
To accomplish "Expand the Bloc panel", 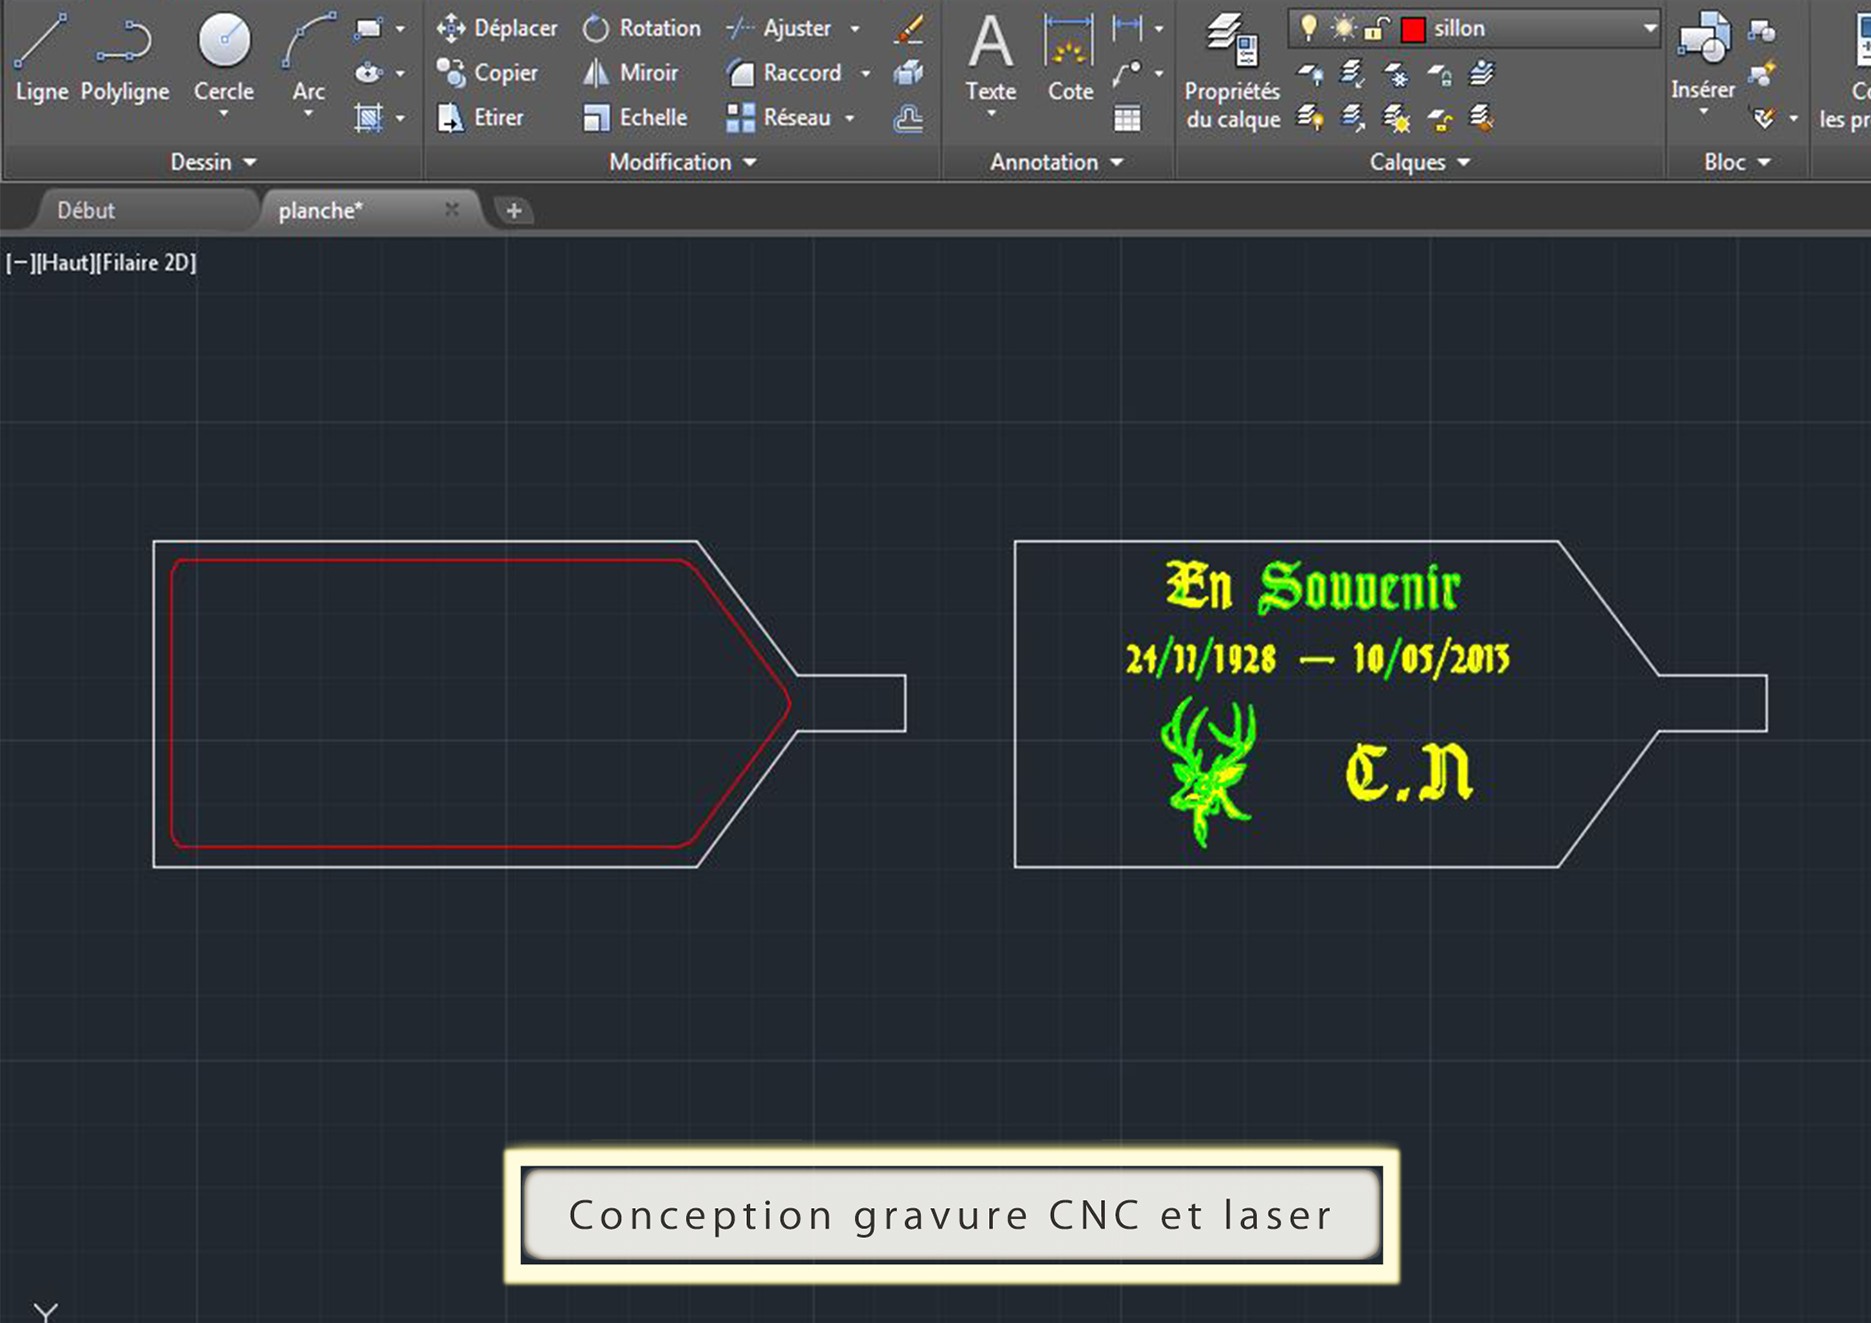I will point(1737,162).
